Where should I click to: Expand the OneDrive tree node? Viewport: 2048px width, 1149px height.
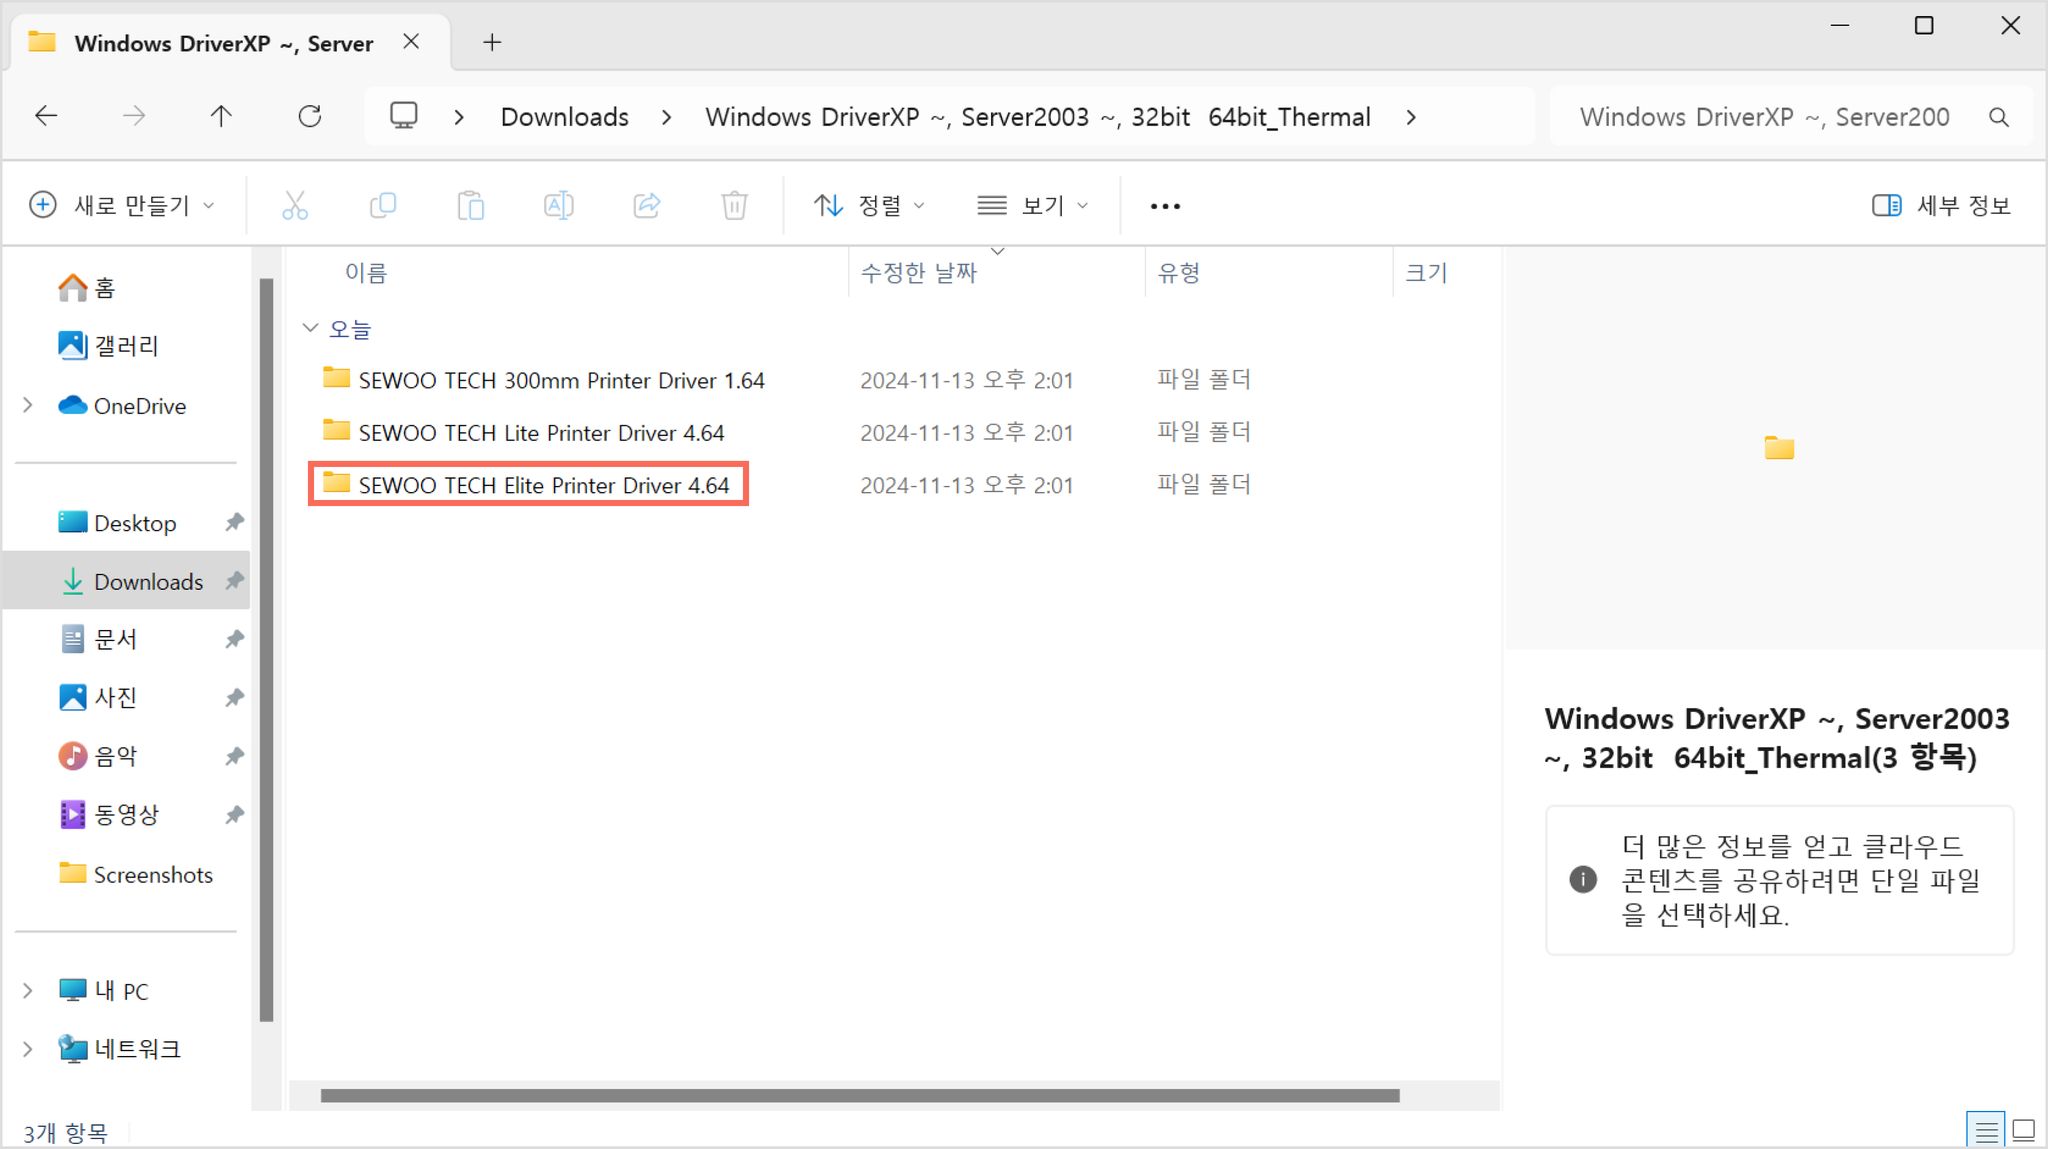[28, 405]
